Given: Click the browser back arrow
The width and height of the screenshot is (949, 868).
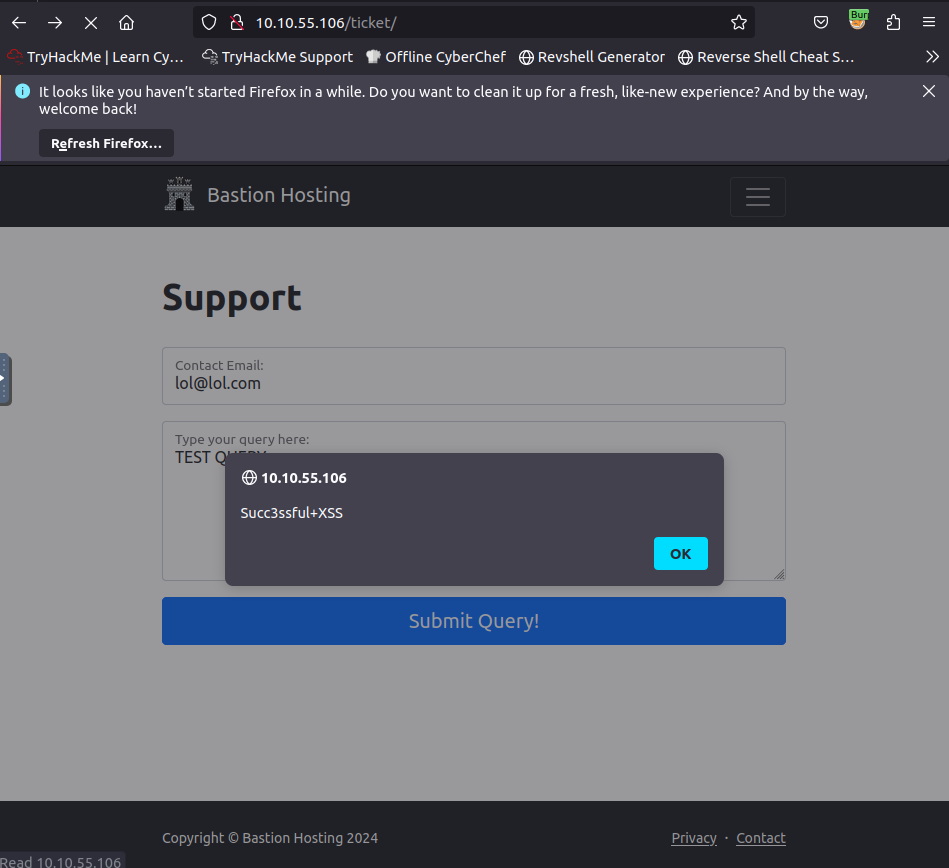Looking at the screenshot, I should pos(19,22).
